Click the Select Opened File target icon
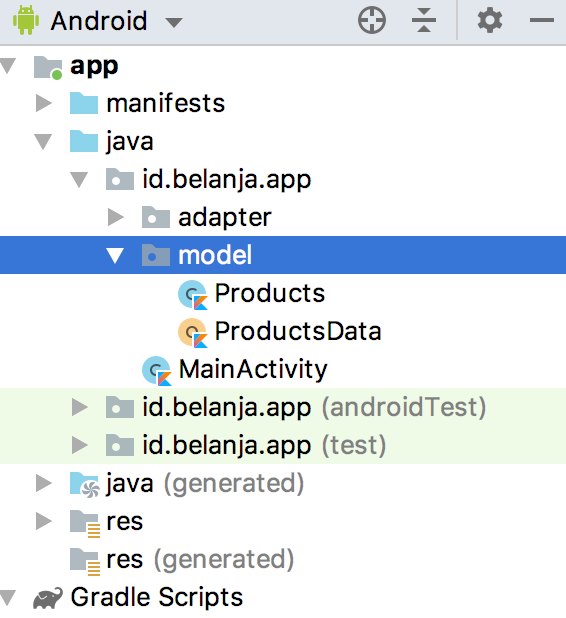Image resolution: width=566 pixels, height=618 pixels. tap(372, 20)
